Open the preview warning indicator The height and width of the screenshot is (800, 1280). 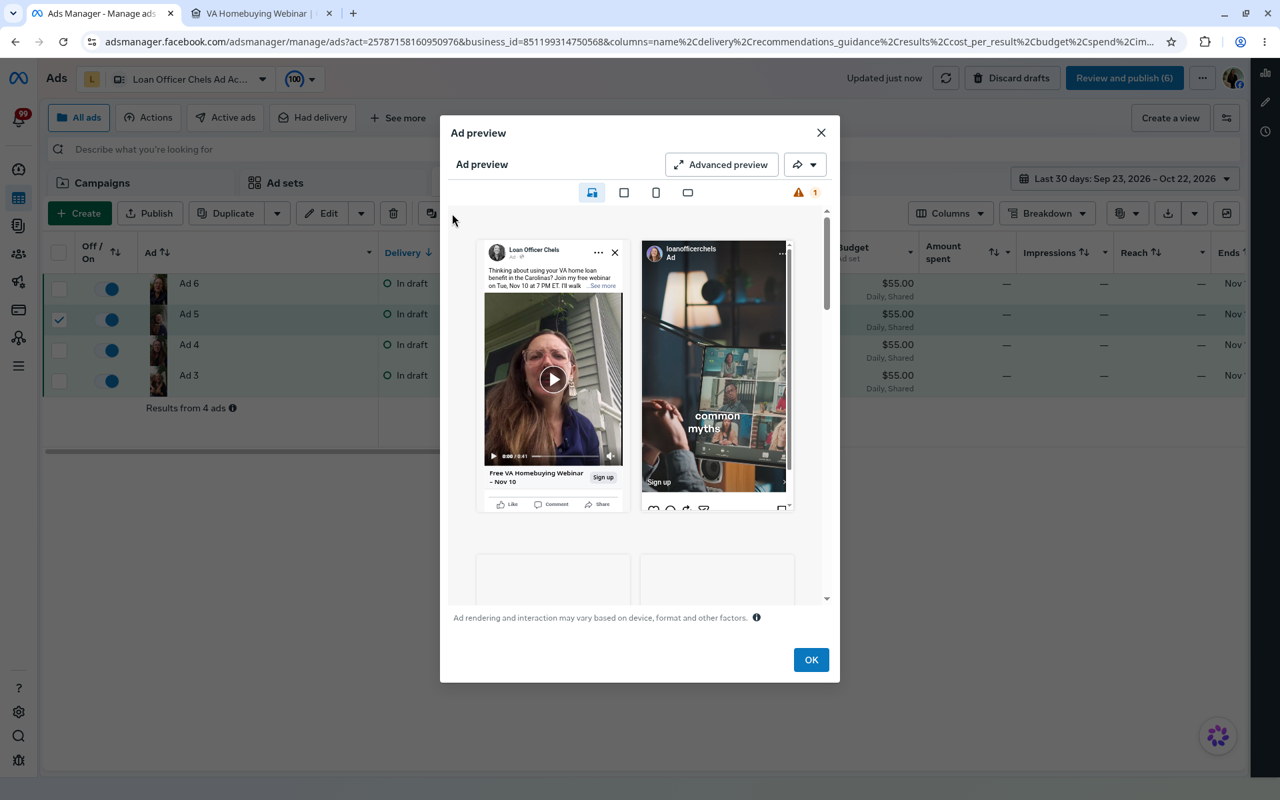(x=806, y=193)
